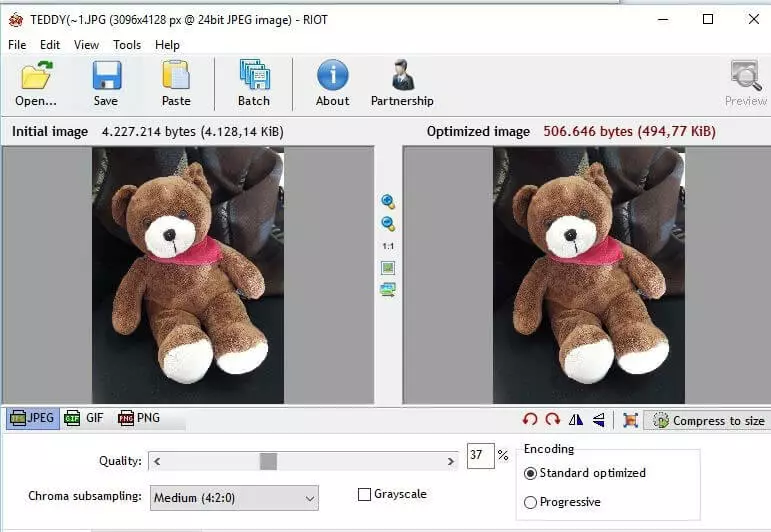Open the Edit menu

[50, 45]
